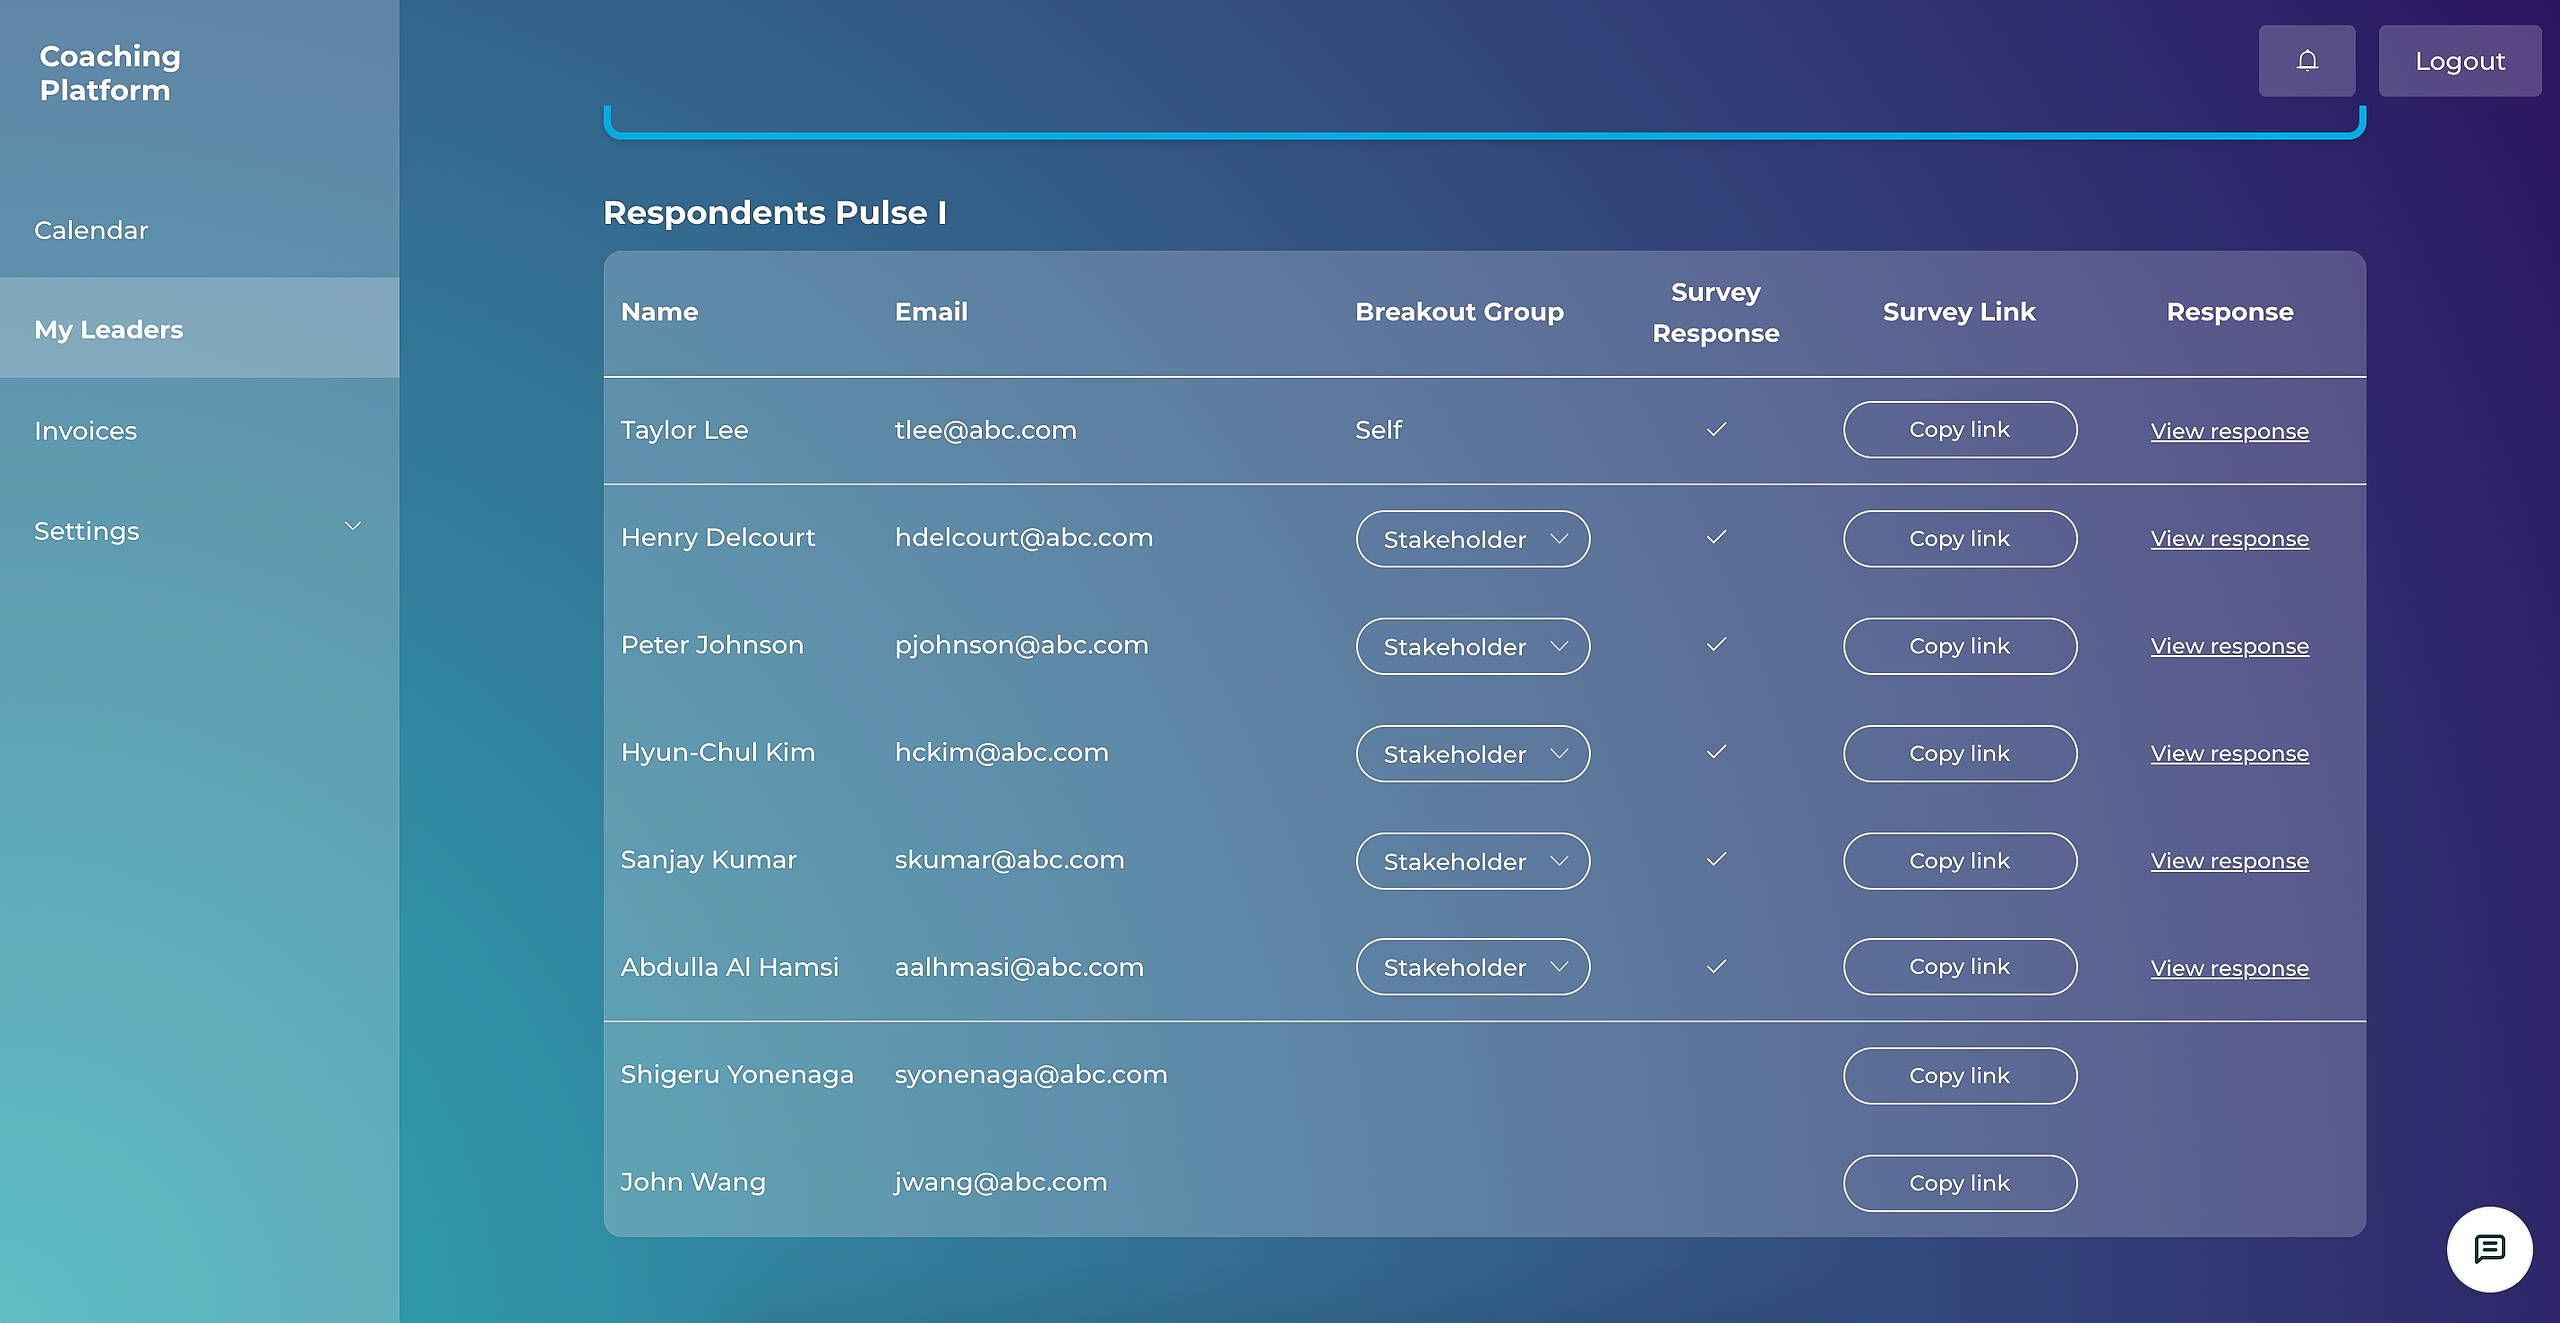The image size is (2560, 1323).
Task: Go to Calendar in the sidebar
Action: (x=91, y=230)
